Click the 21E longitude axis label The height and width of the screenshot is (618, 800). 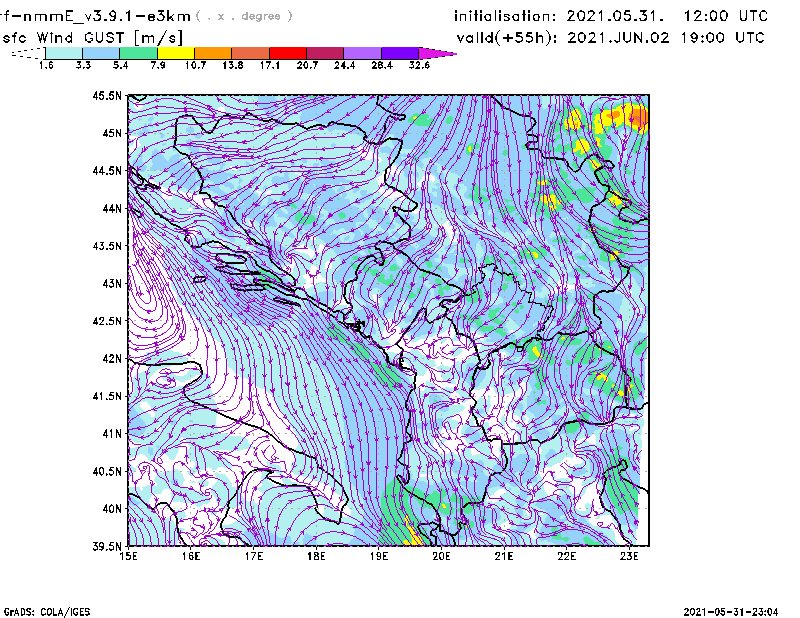(x=504, y=556)
